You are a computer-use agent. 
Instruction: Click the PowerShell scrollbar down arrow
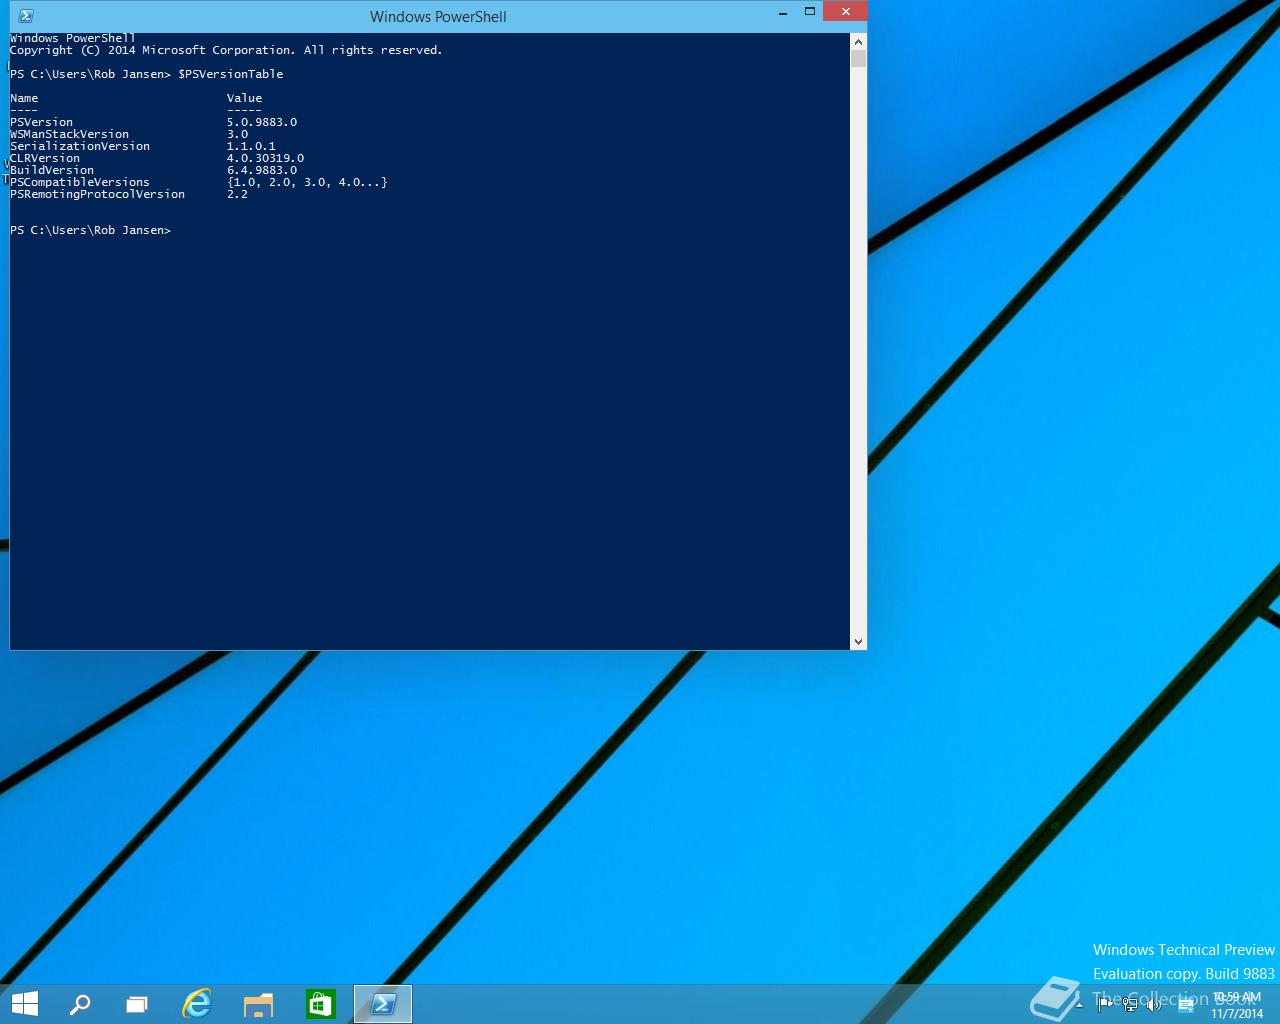(858, 642)
